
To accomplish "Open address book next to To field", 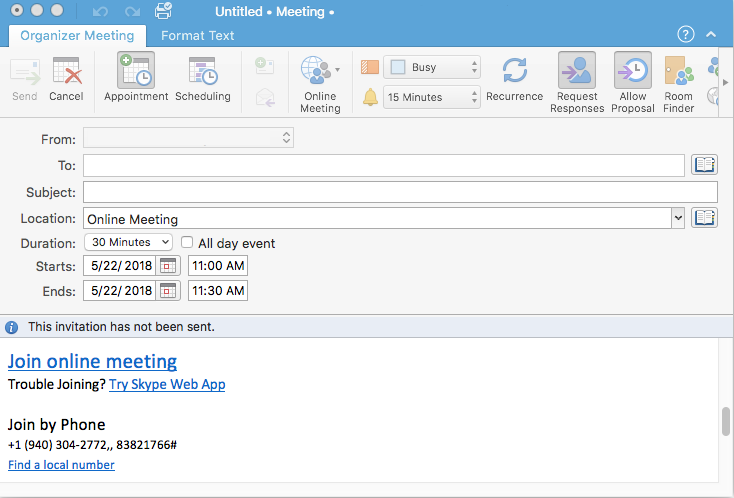I will 704,165.
